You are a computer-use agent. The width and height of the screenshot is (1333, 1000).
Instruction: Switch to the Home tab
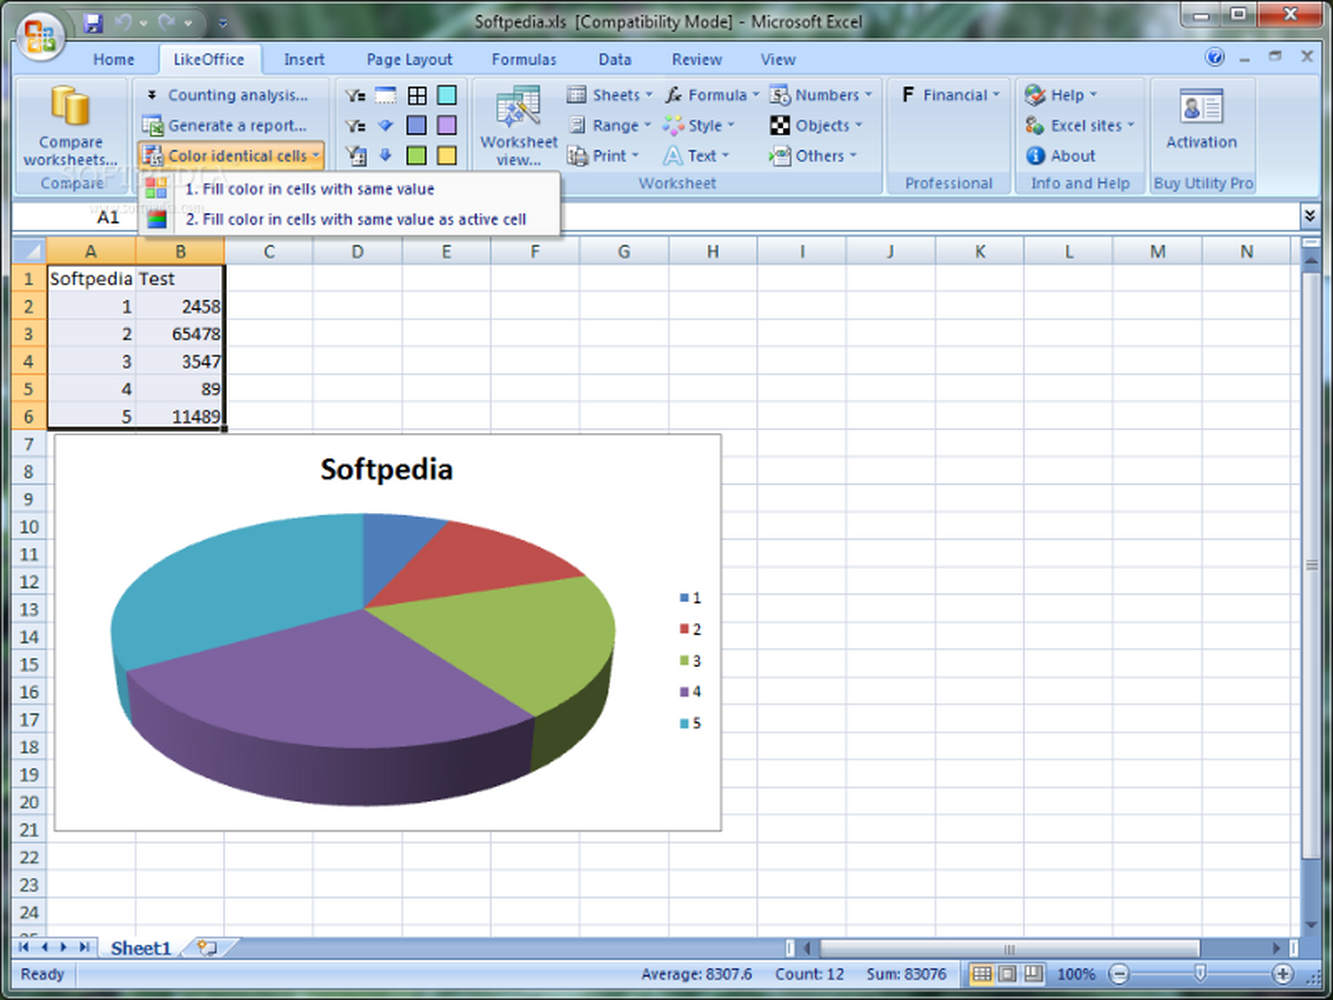pos(114,59)
